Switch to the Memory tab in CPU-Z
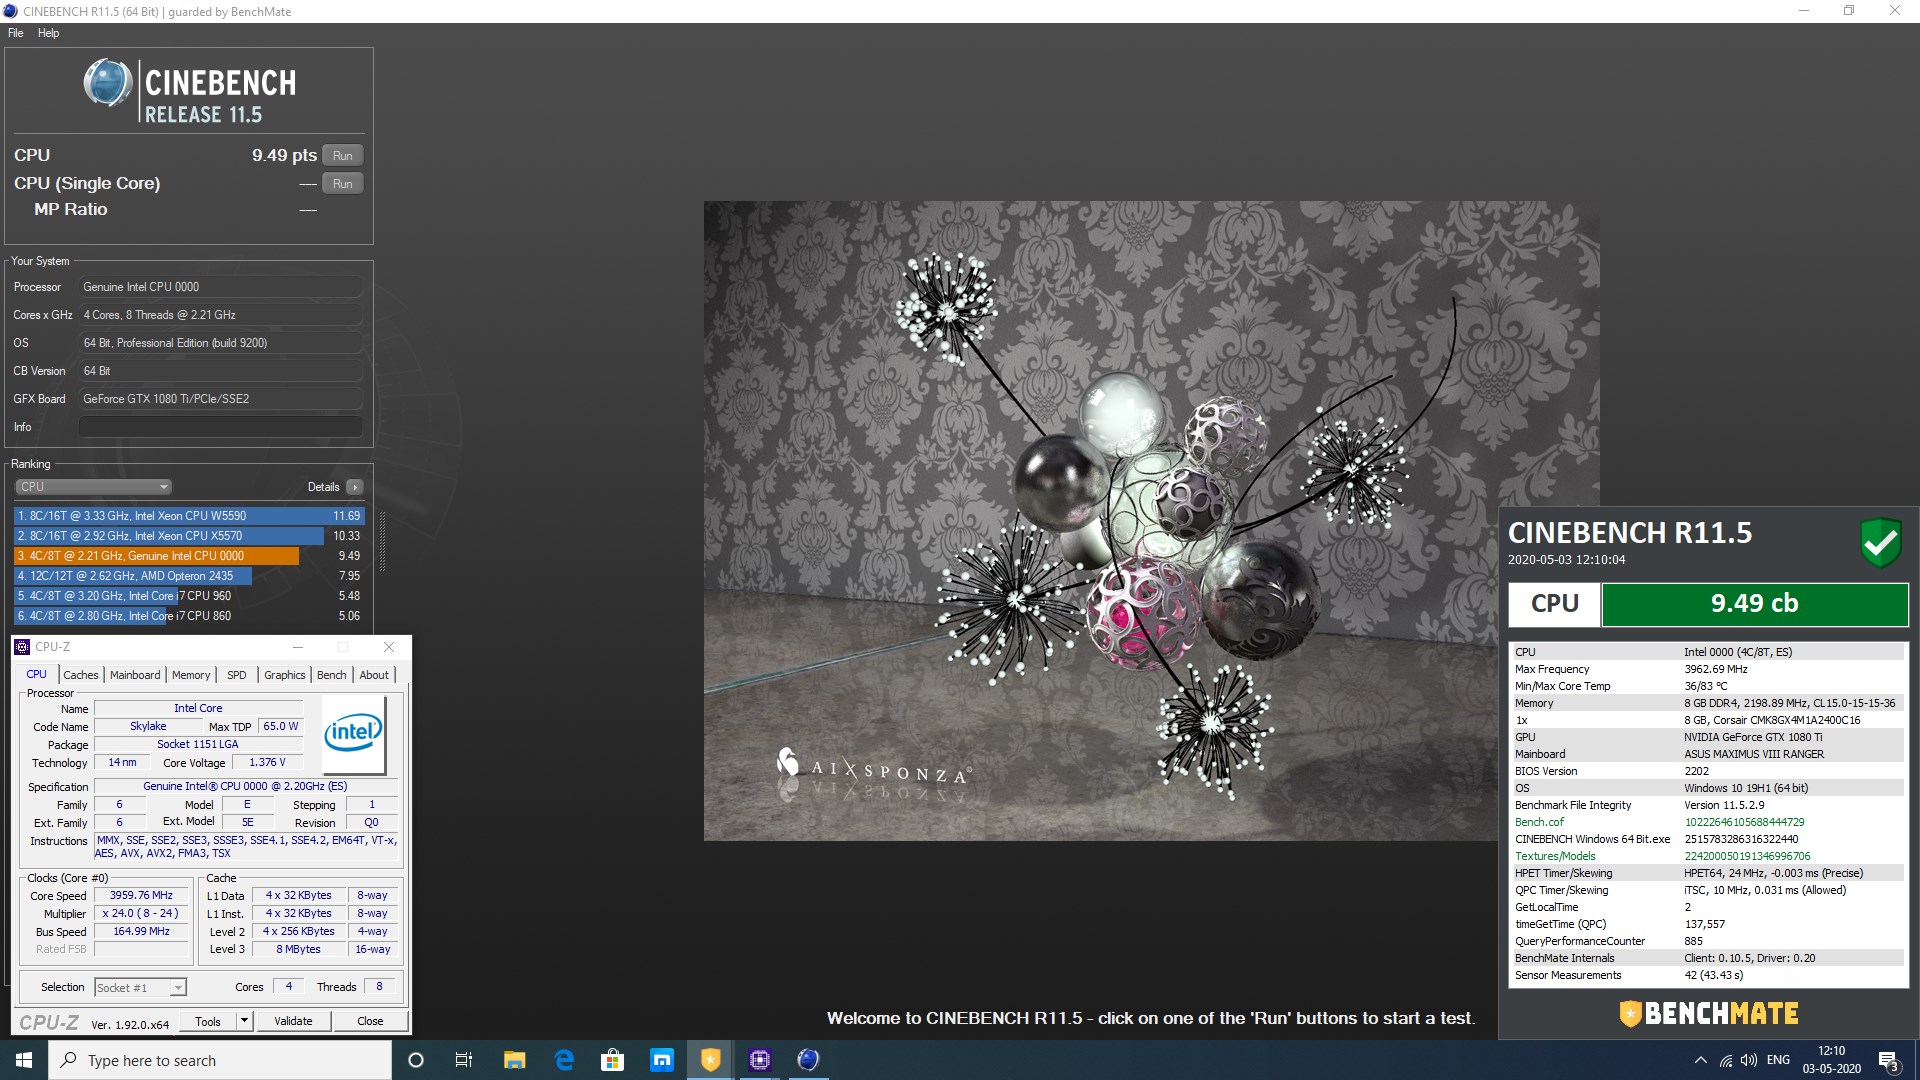The width and height of the screenshot is (1920, 1080). (191, 675)
